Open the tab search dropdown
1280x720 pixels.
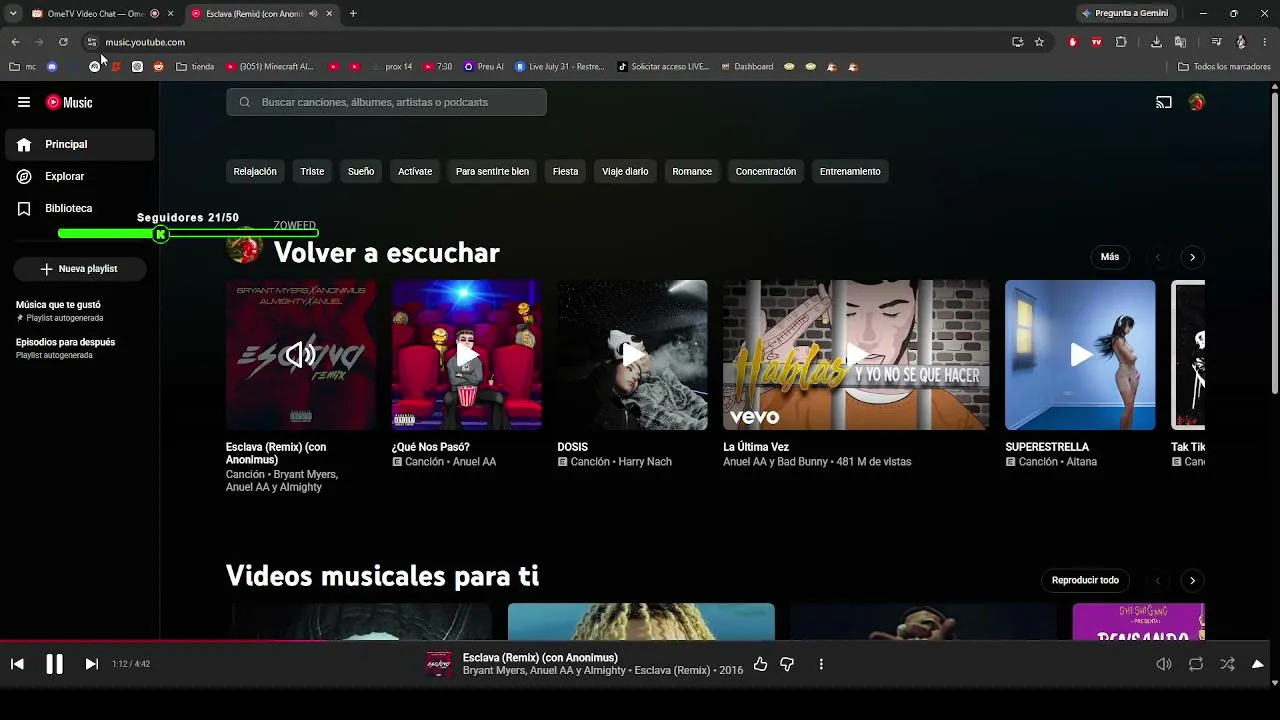(13, 14)
